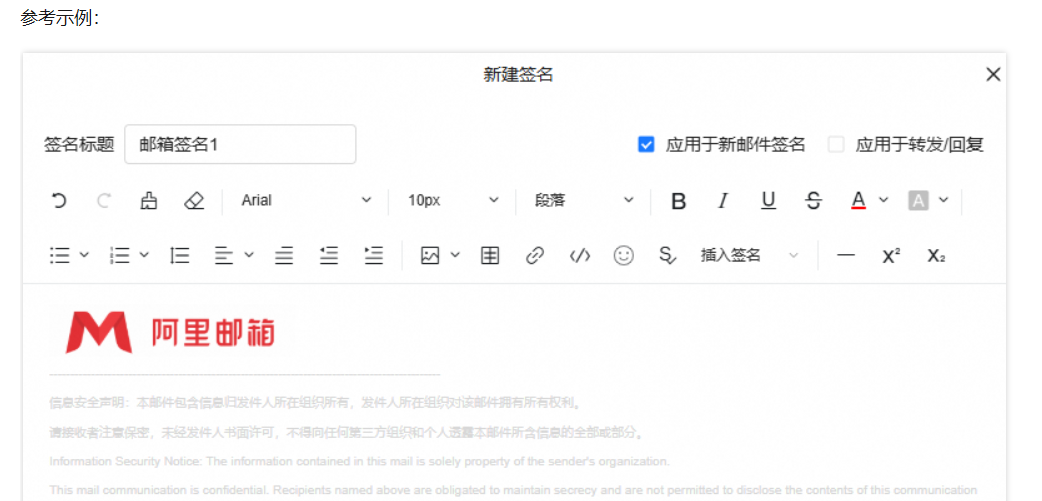
Task: Open the background color dropdown arrow
Action: click(x=944, y=199)
